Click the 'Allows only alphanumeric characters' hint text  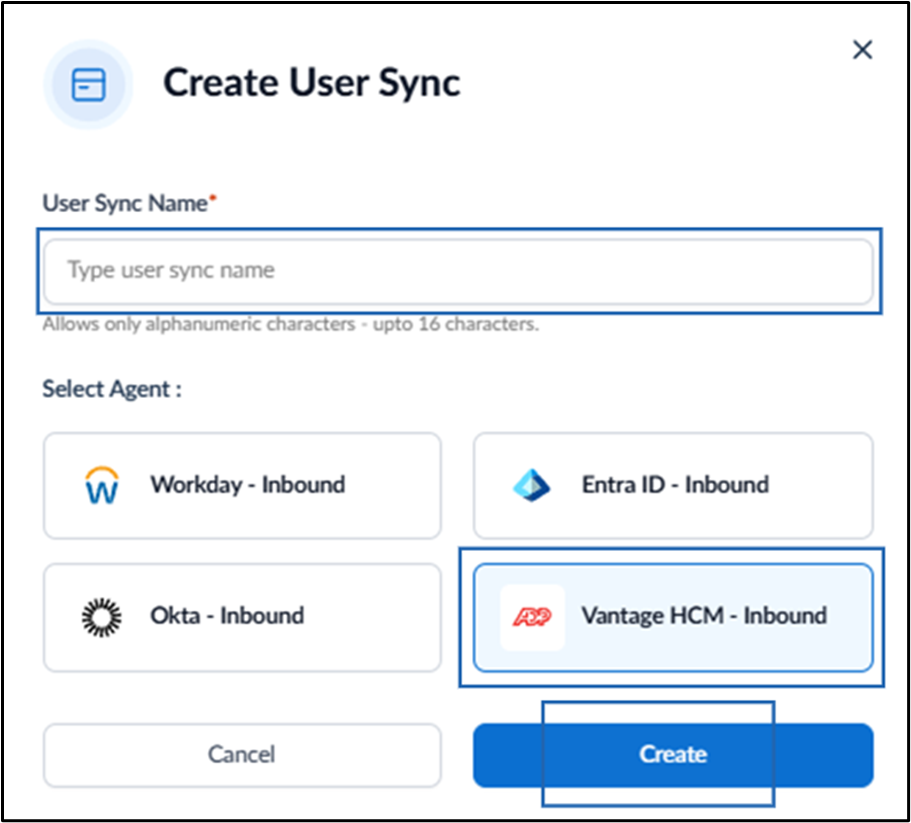tap(290, 324)
